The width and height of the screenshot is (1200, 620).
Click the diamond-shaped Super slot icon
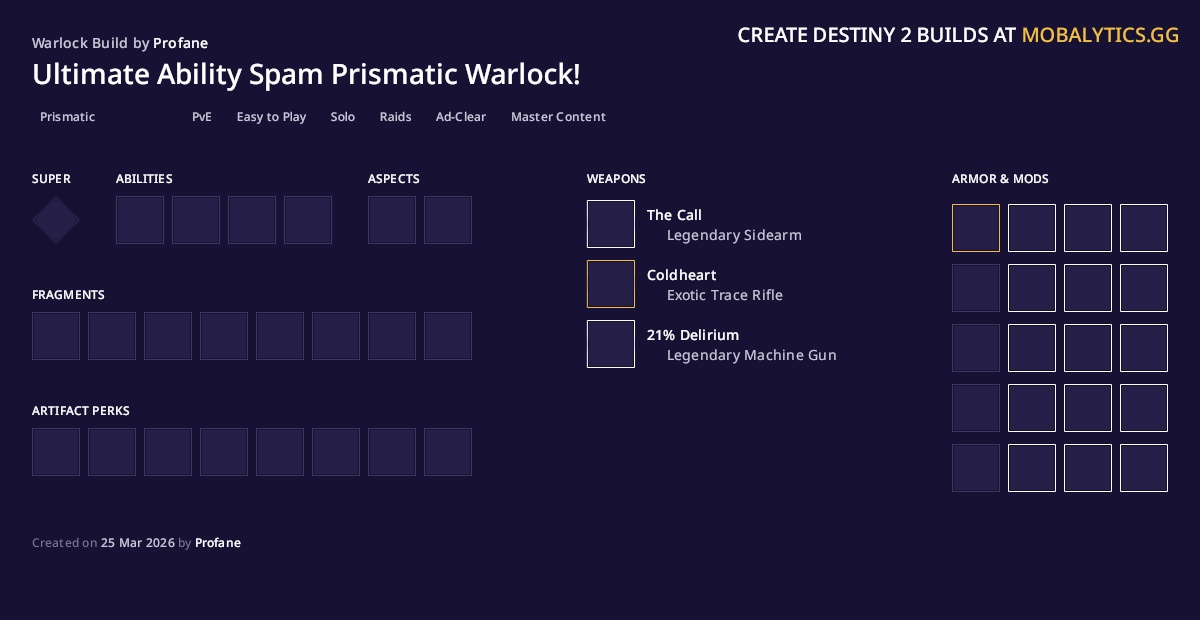[56, 220]
